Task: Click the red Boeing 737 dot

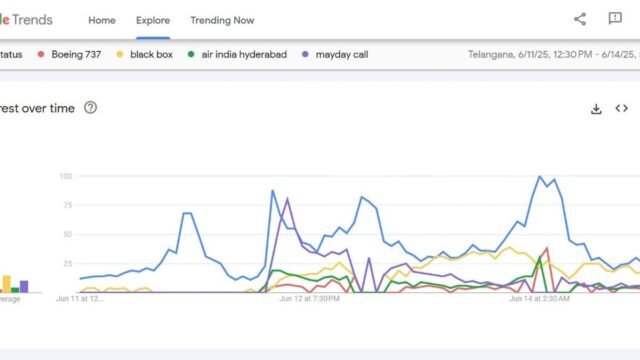Action: click(41, 54)
